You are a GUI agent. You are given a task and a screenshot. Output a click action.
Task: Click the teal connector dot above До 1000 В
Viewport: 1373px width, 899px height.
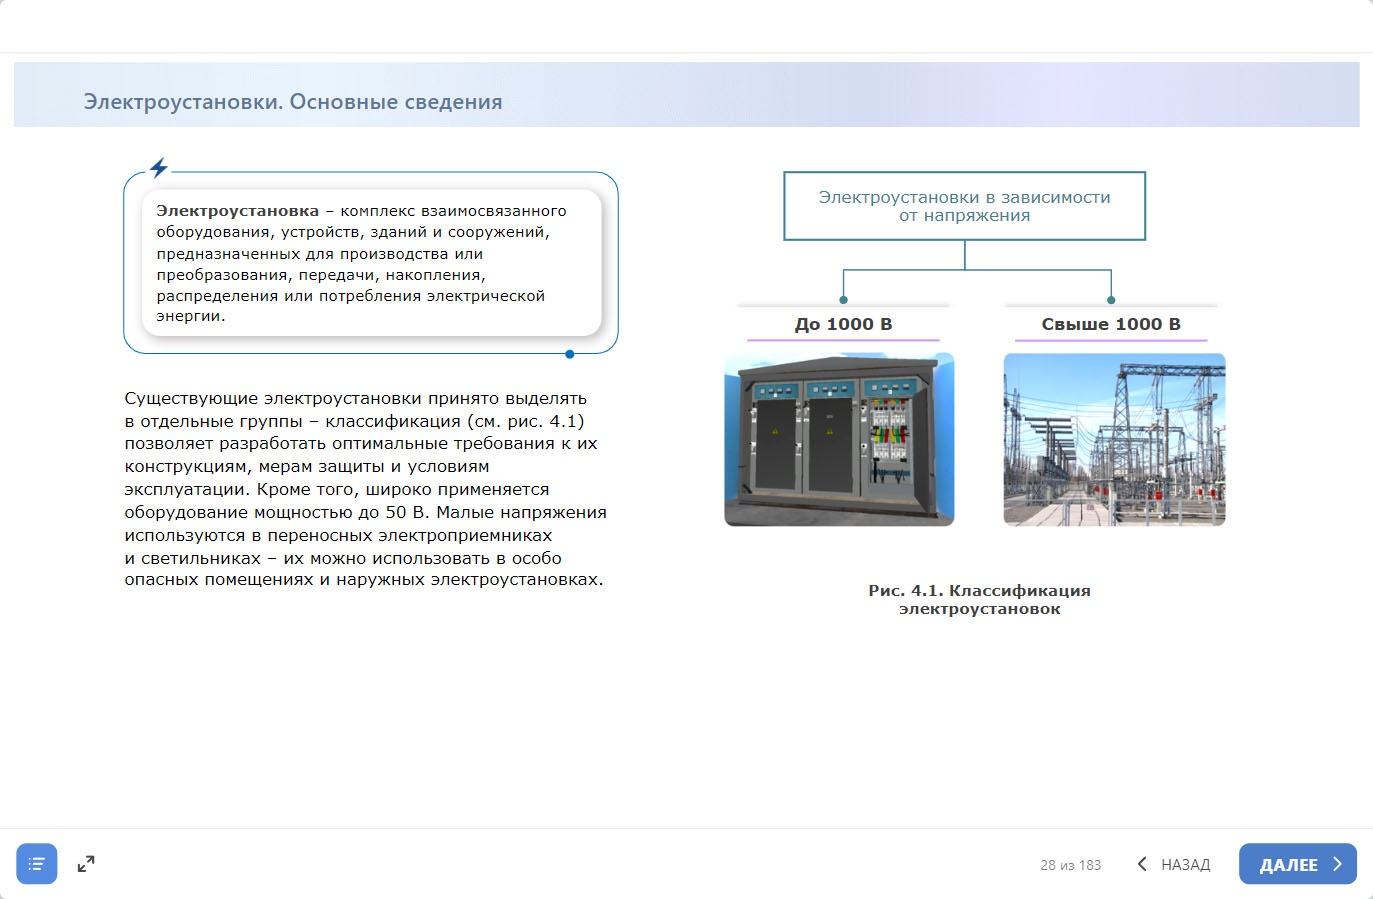pyautogui.click(x=844, y=300)
